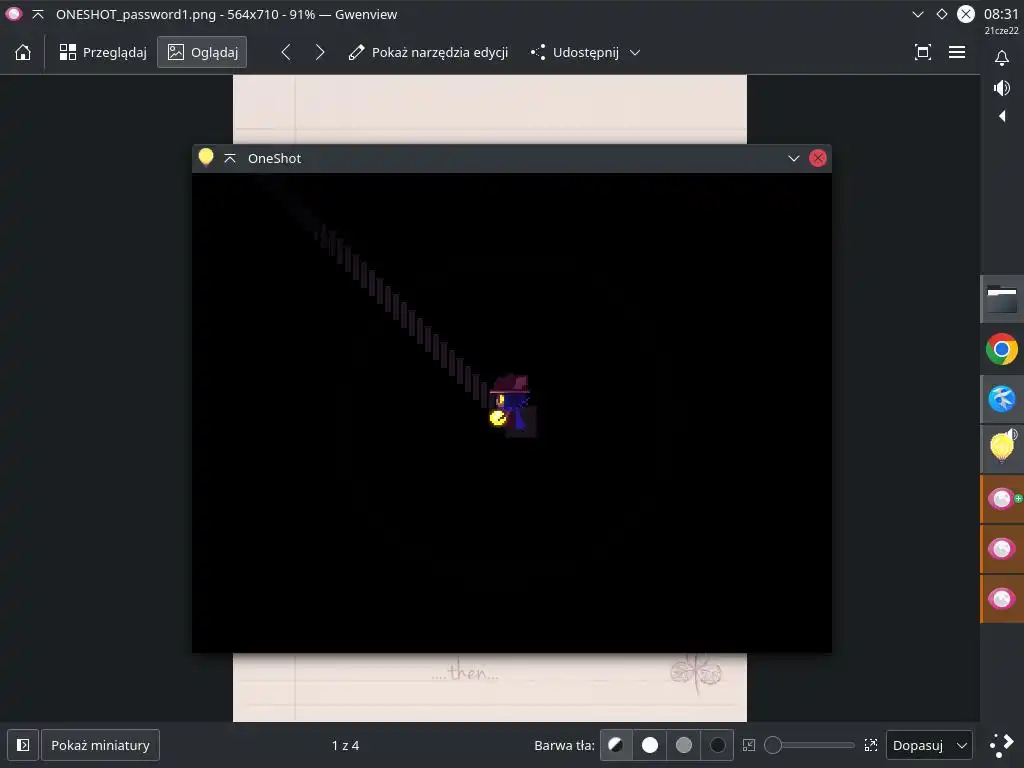Click the zoom slider handle
Screen dimensions: 1024x768
(x=773, y=745)
